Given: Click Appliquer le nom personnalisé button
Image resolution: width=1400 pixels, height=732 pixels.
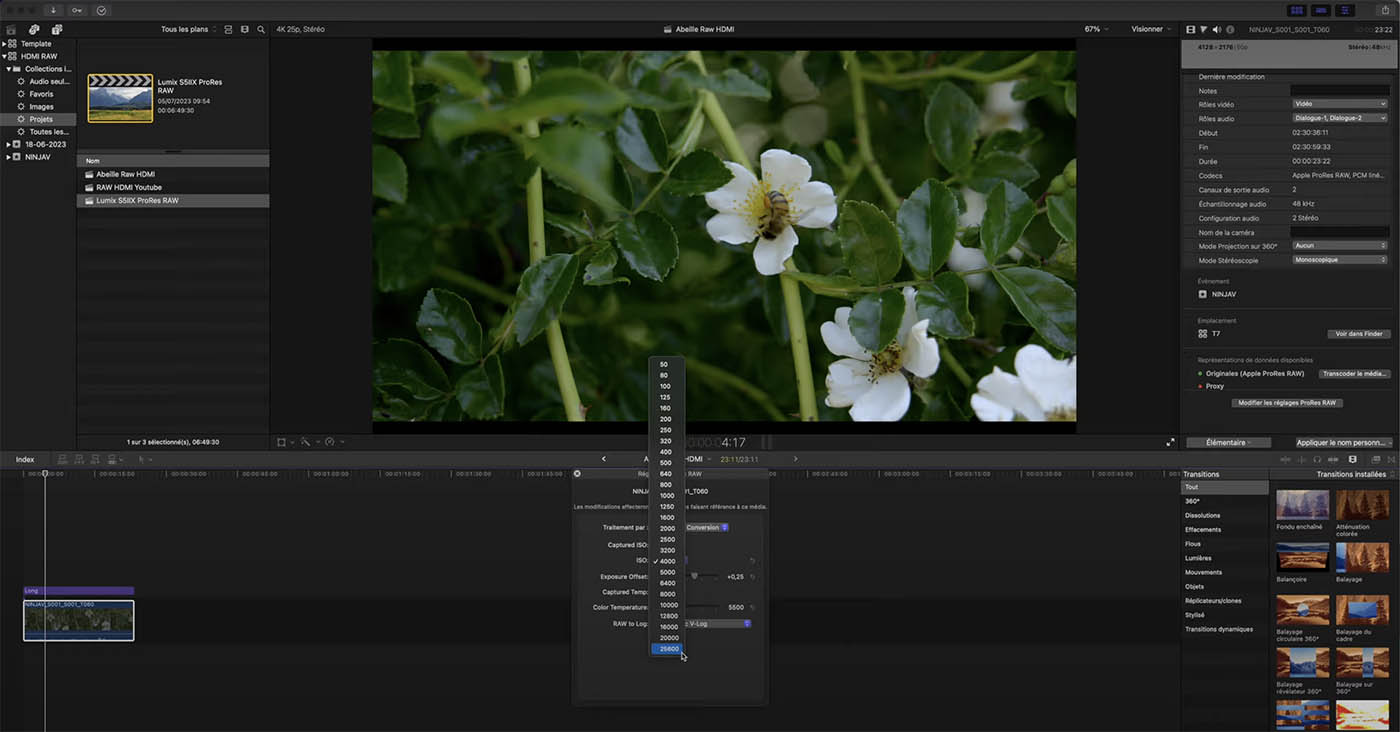Looking at the screenshot, I should click(1344, 442).
